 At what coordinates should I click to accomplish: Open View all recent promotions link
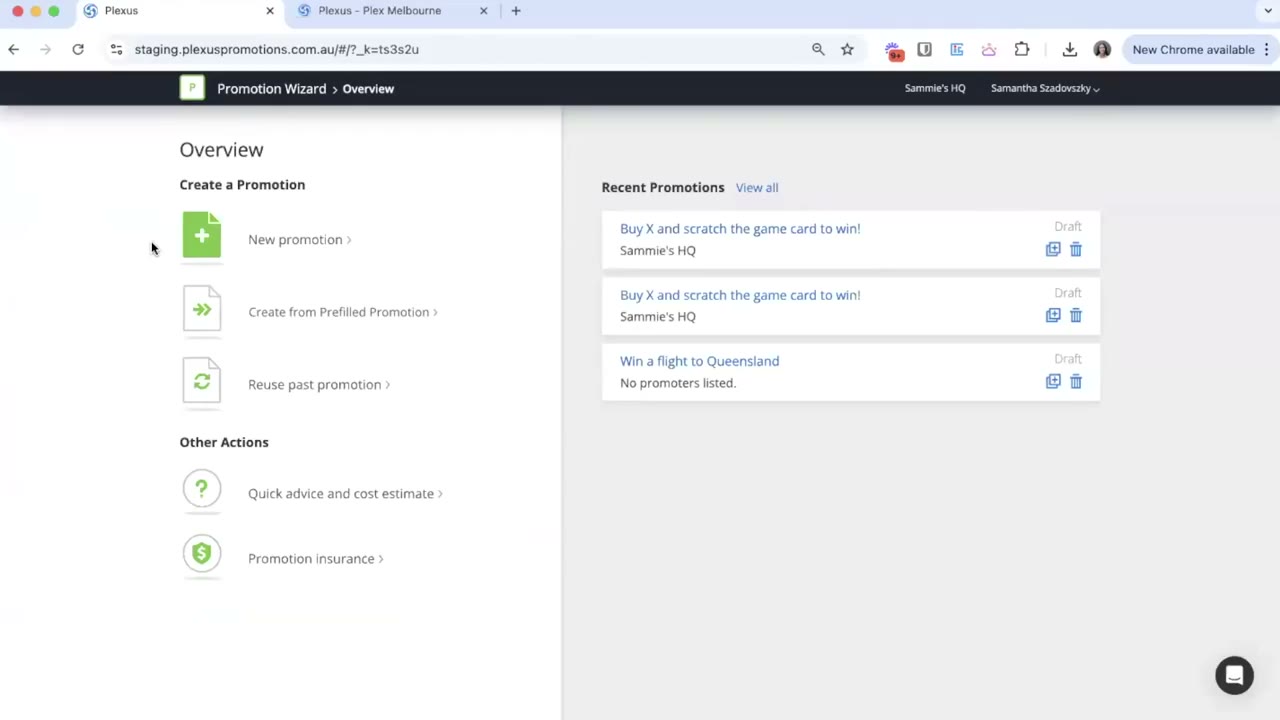point(757,187)
